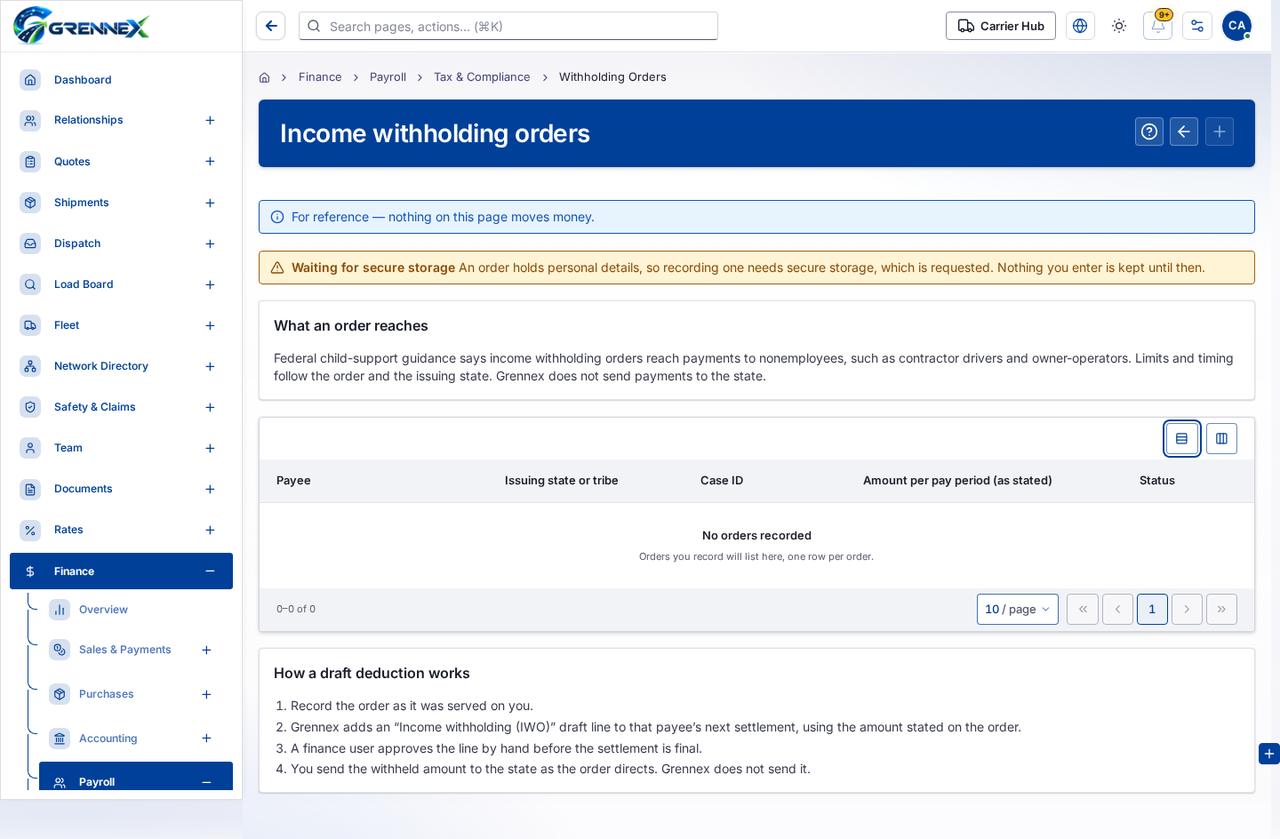Screen dimensions: 1280x839
Task: Expand the Quotes section
Action: pyautogui.click(x=210, y=161)
